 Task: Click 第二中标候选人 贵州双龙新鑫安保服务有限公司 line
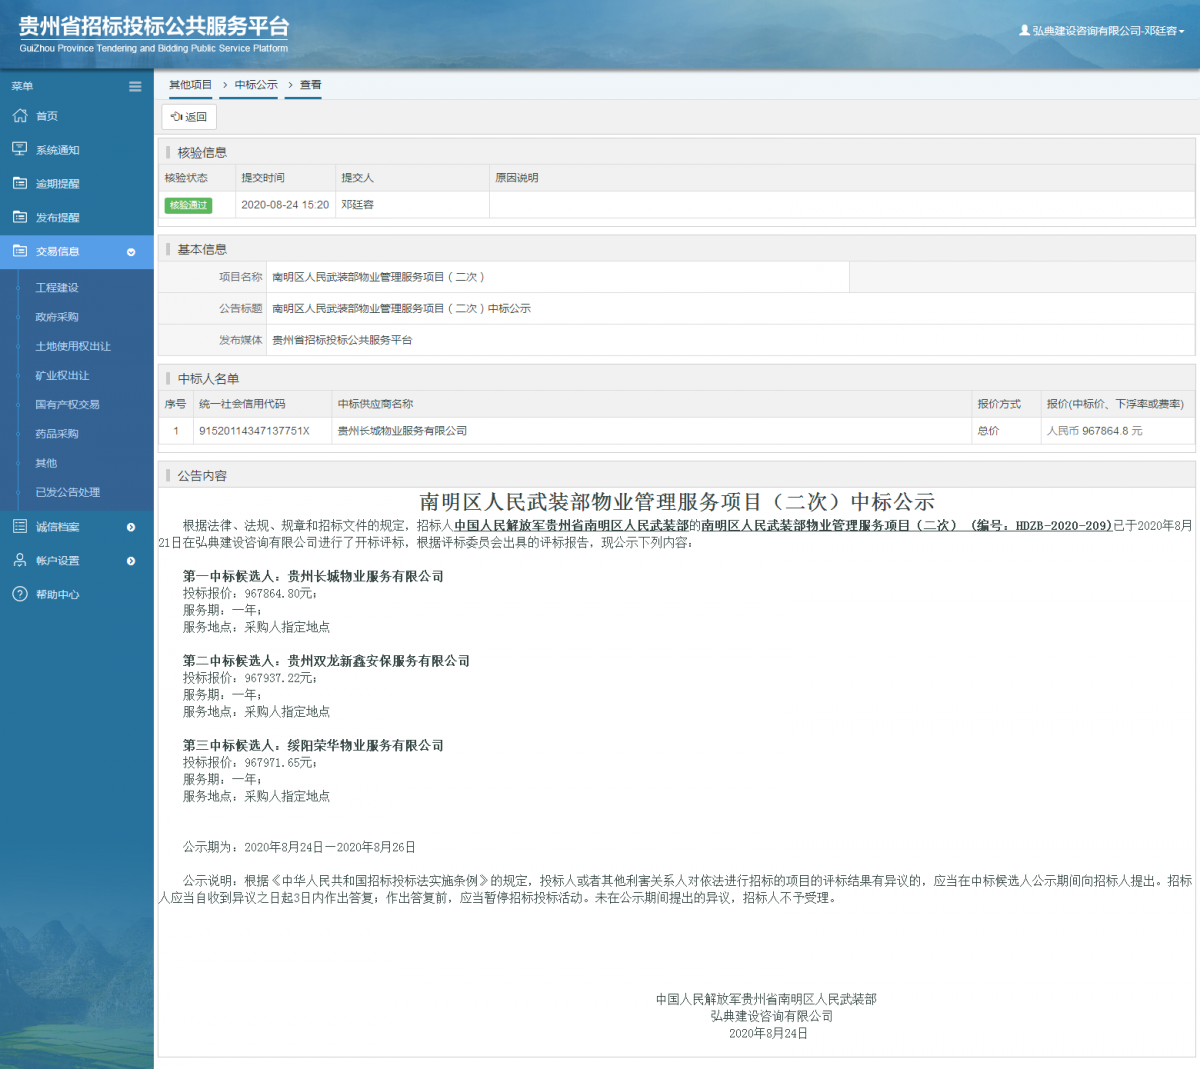point(326,661)
